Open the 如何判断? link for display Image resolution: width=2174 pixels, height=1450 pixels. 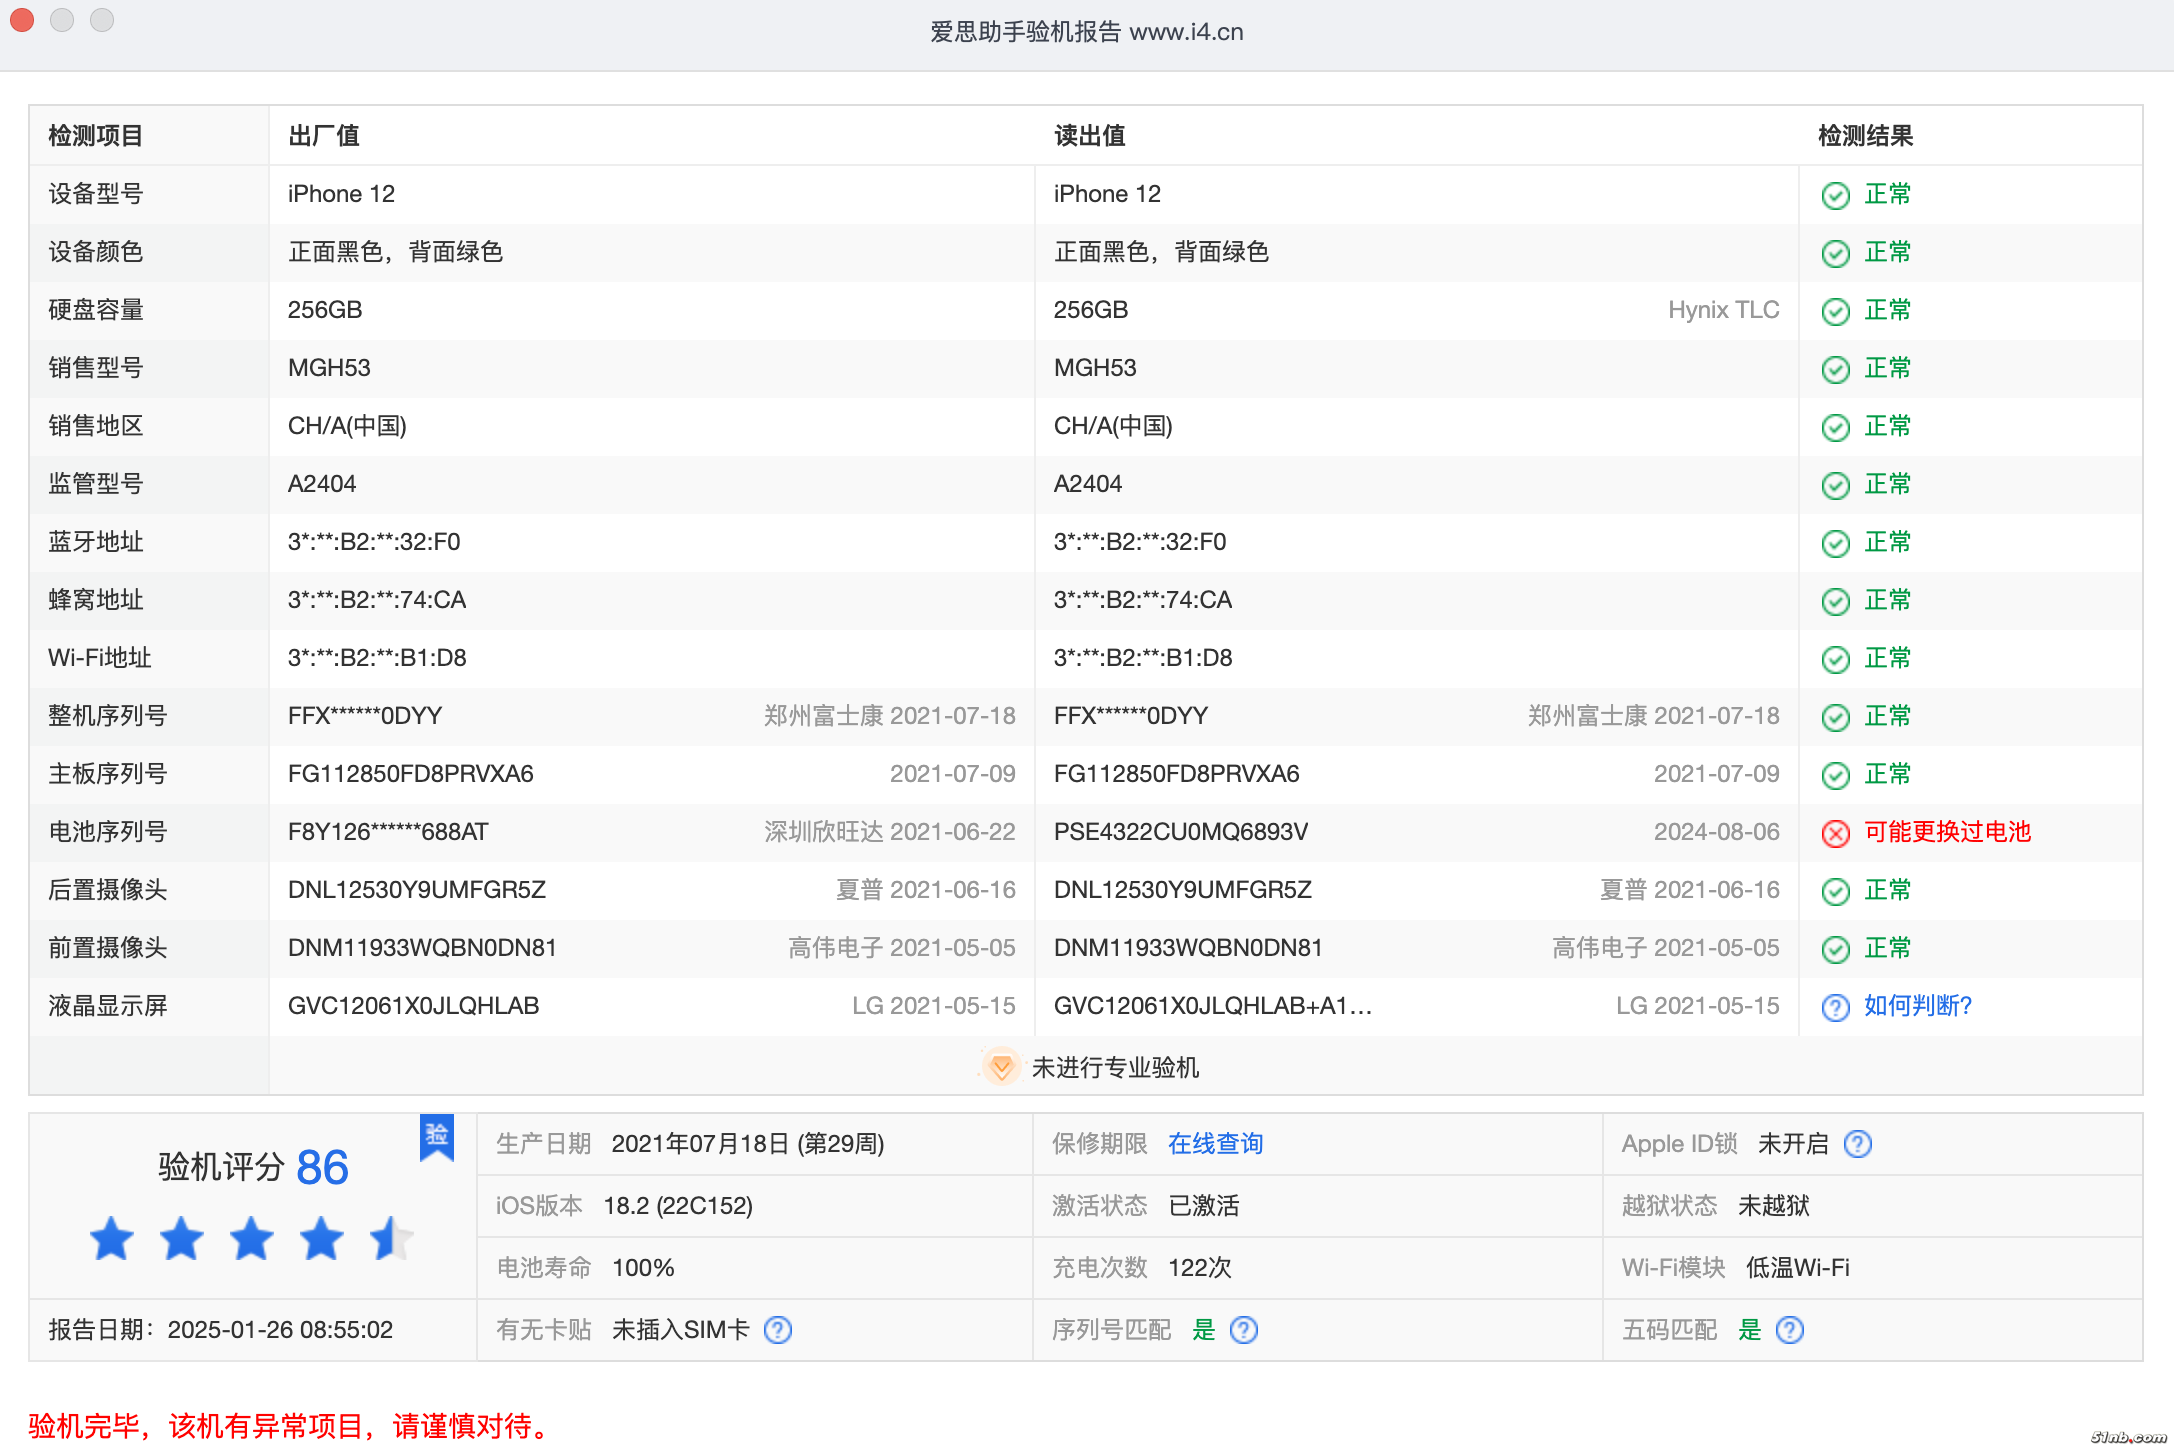pyautogui.click(x=1917, y=1006)
